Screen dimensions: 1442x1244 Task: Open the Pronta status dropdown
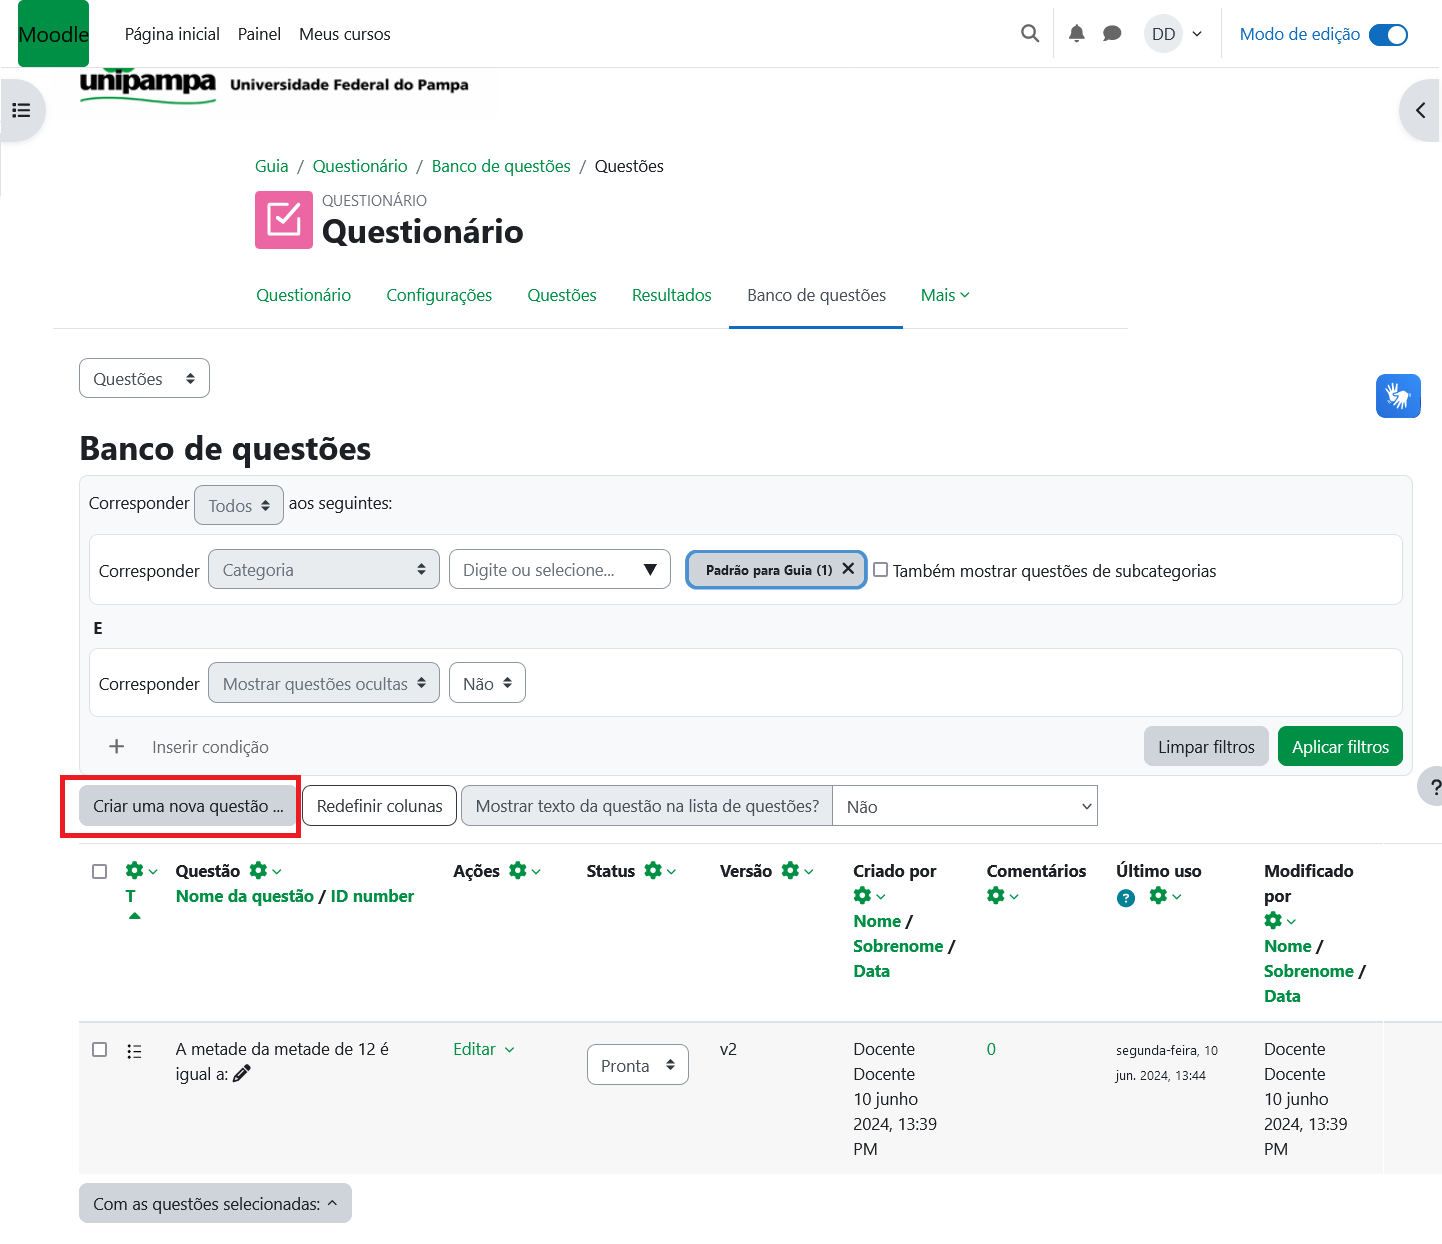(x=637, y=1066)
